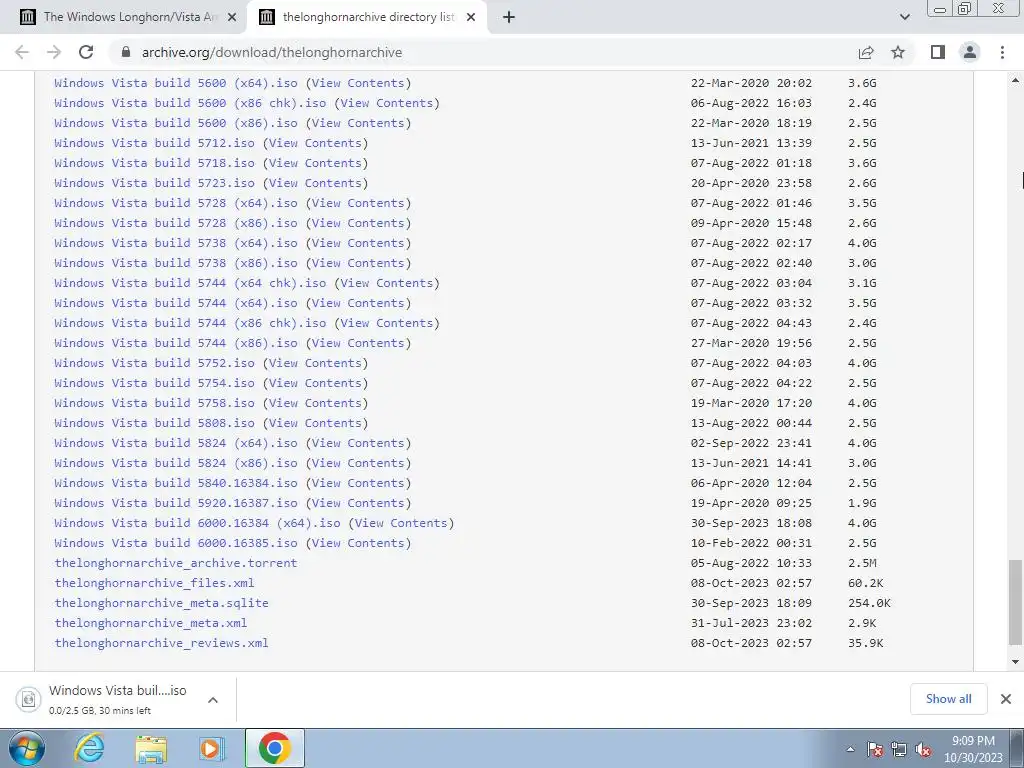Open the Chrome three-dot menu
This screenshot has height=768, width=1024.
[x=1002, y=52]
